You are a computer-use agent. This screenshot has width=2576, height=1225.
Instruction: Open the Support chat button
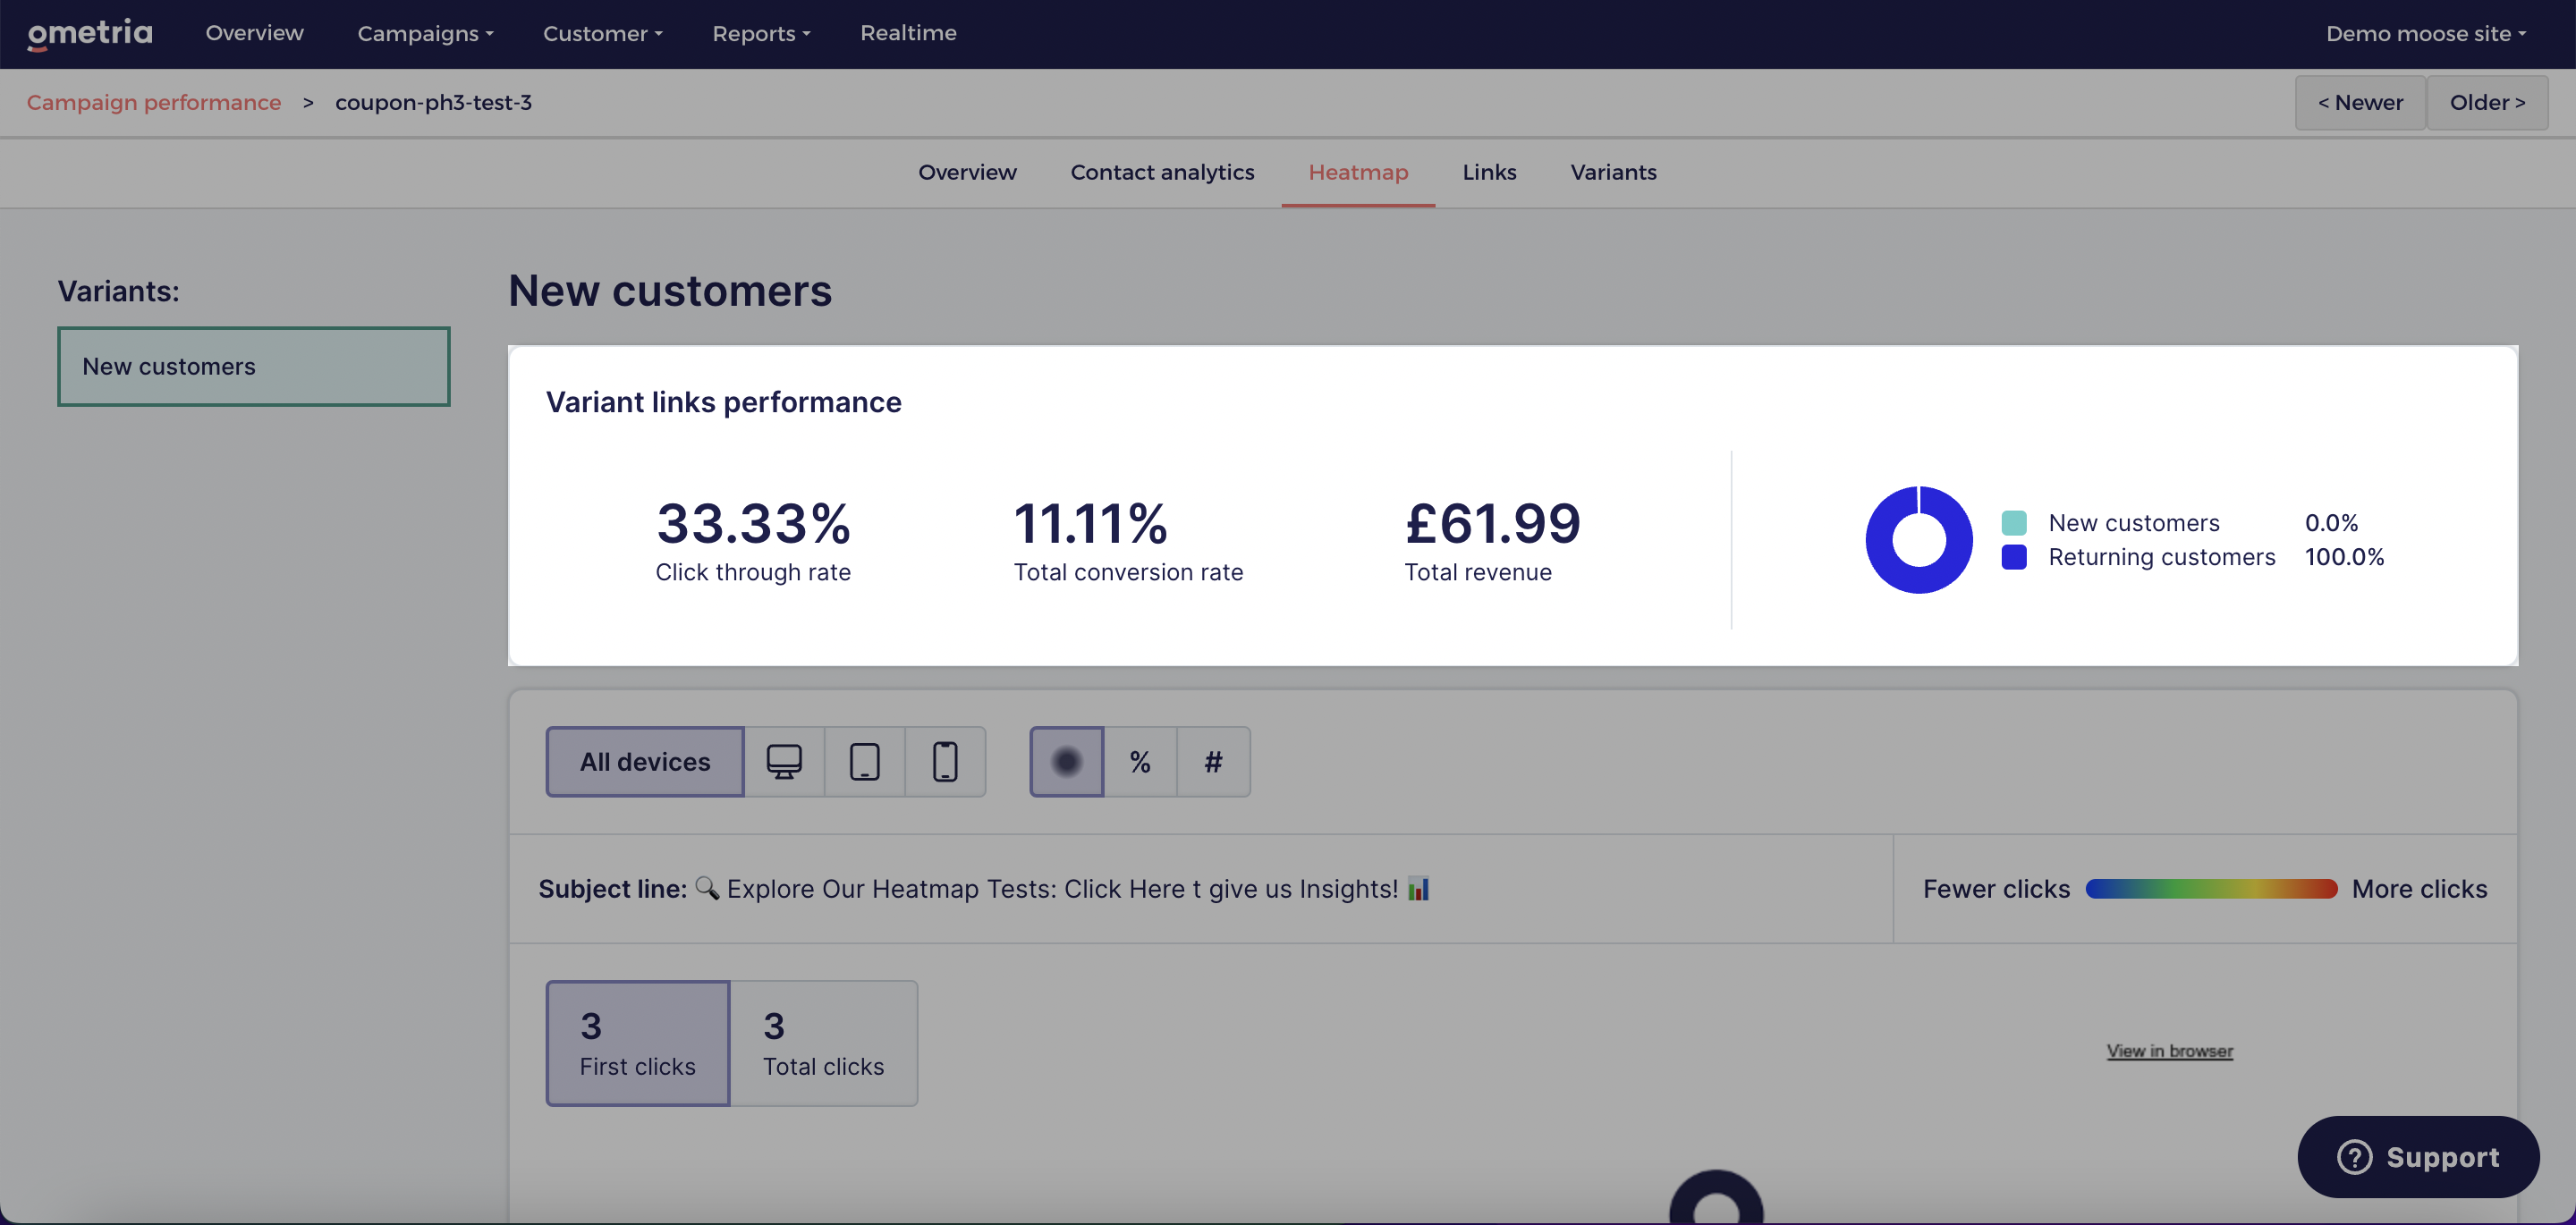tap(2418, 1157)
